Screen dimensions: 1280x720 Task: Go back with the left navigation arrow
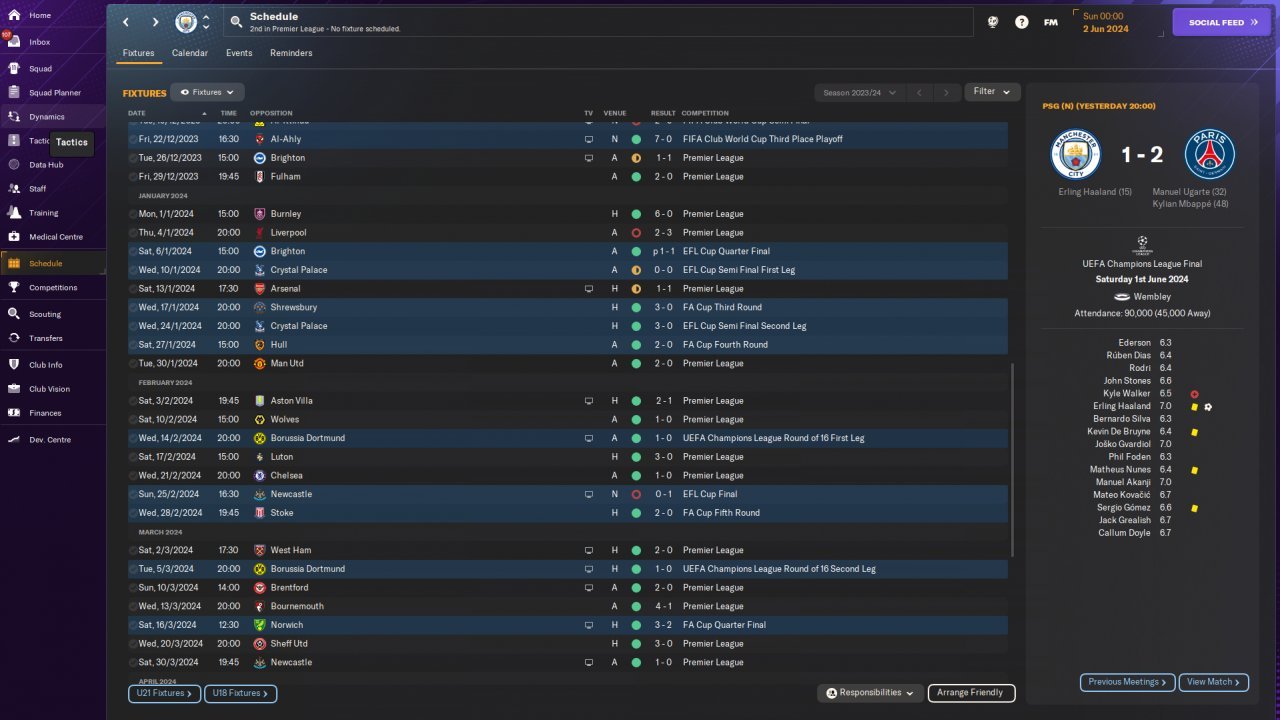point(126,22)
